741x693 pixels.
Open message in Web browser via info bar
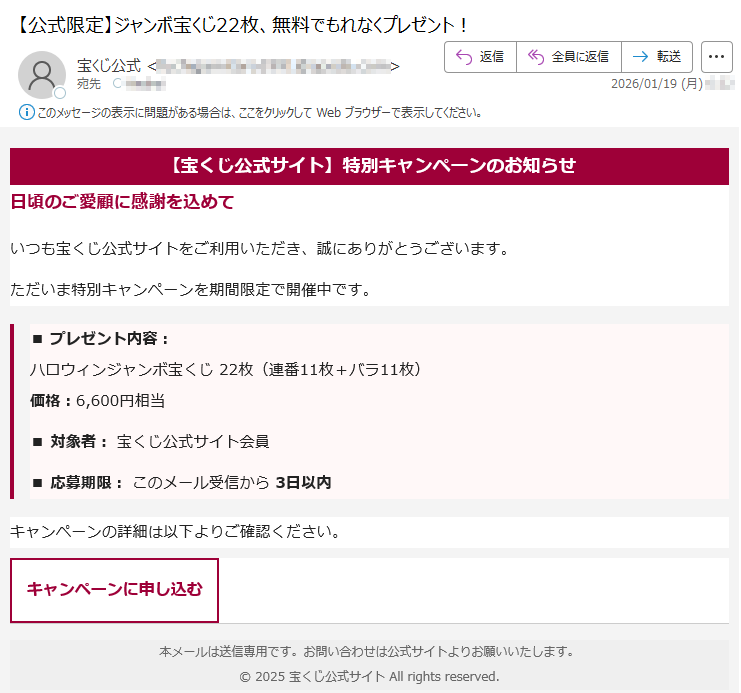point(260,113)
